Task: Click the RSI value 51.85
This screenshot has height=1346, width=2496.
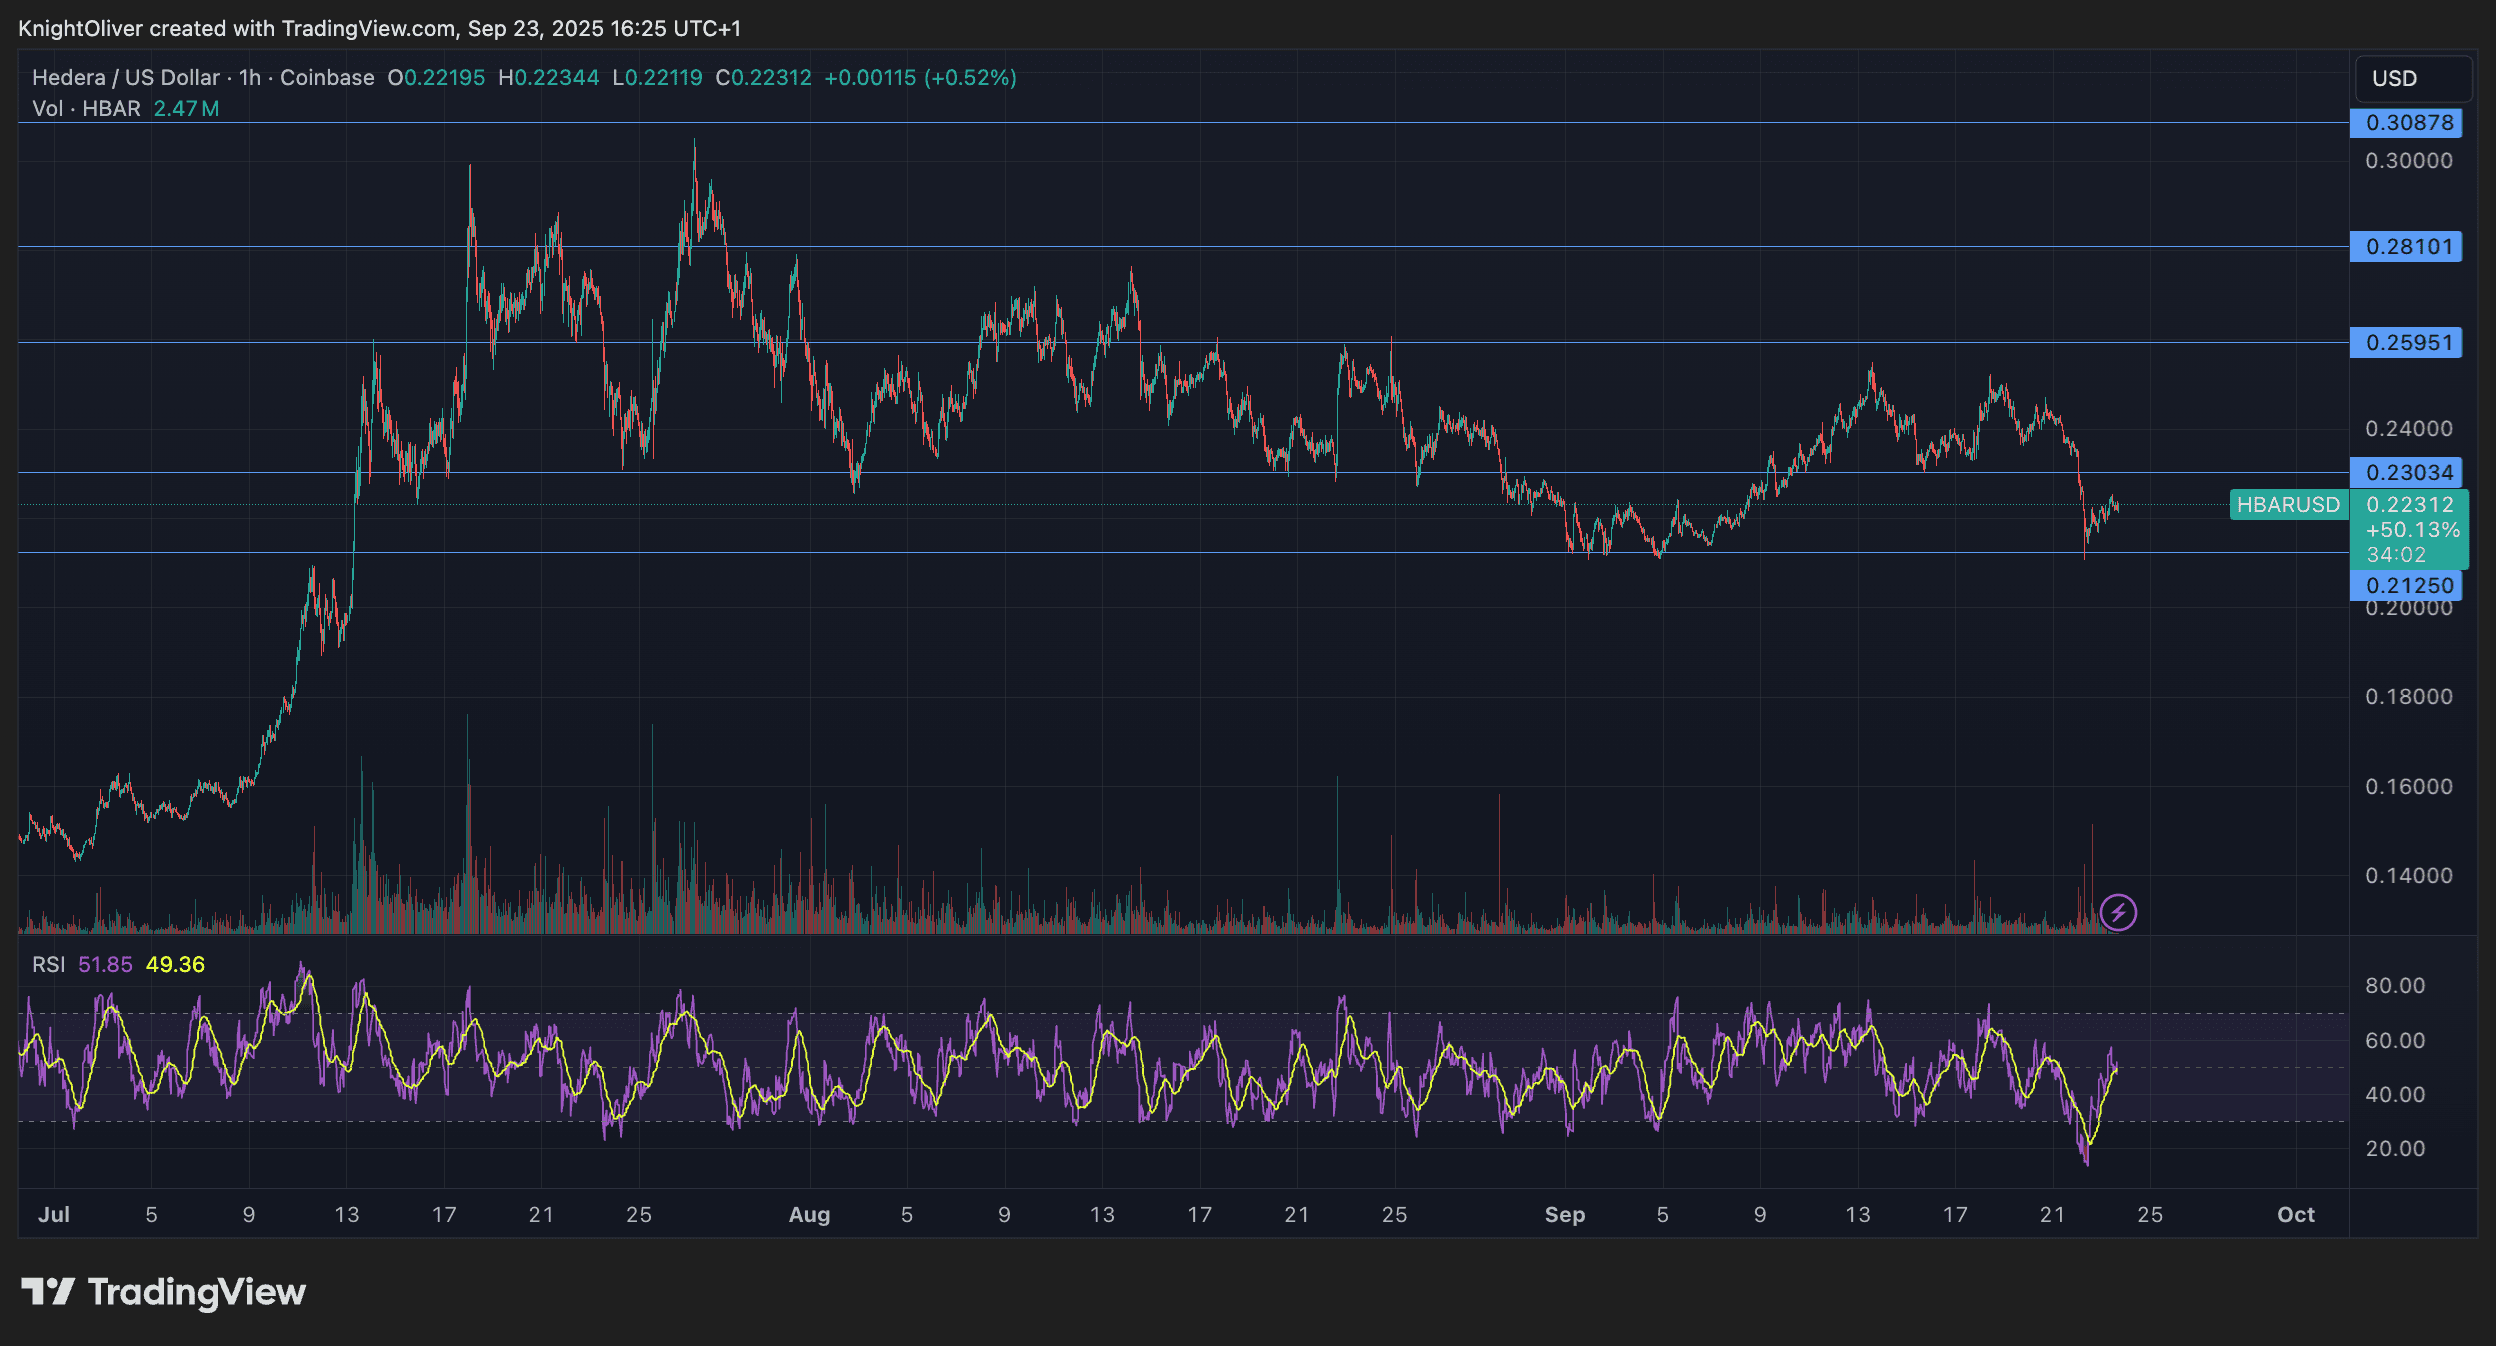Action: 104,964
